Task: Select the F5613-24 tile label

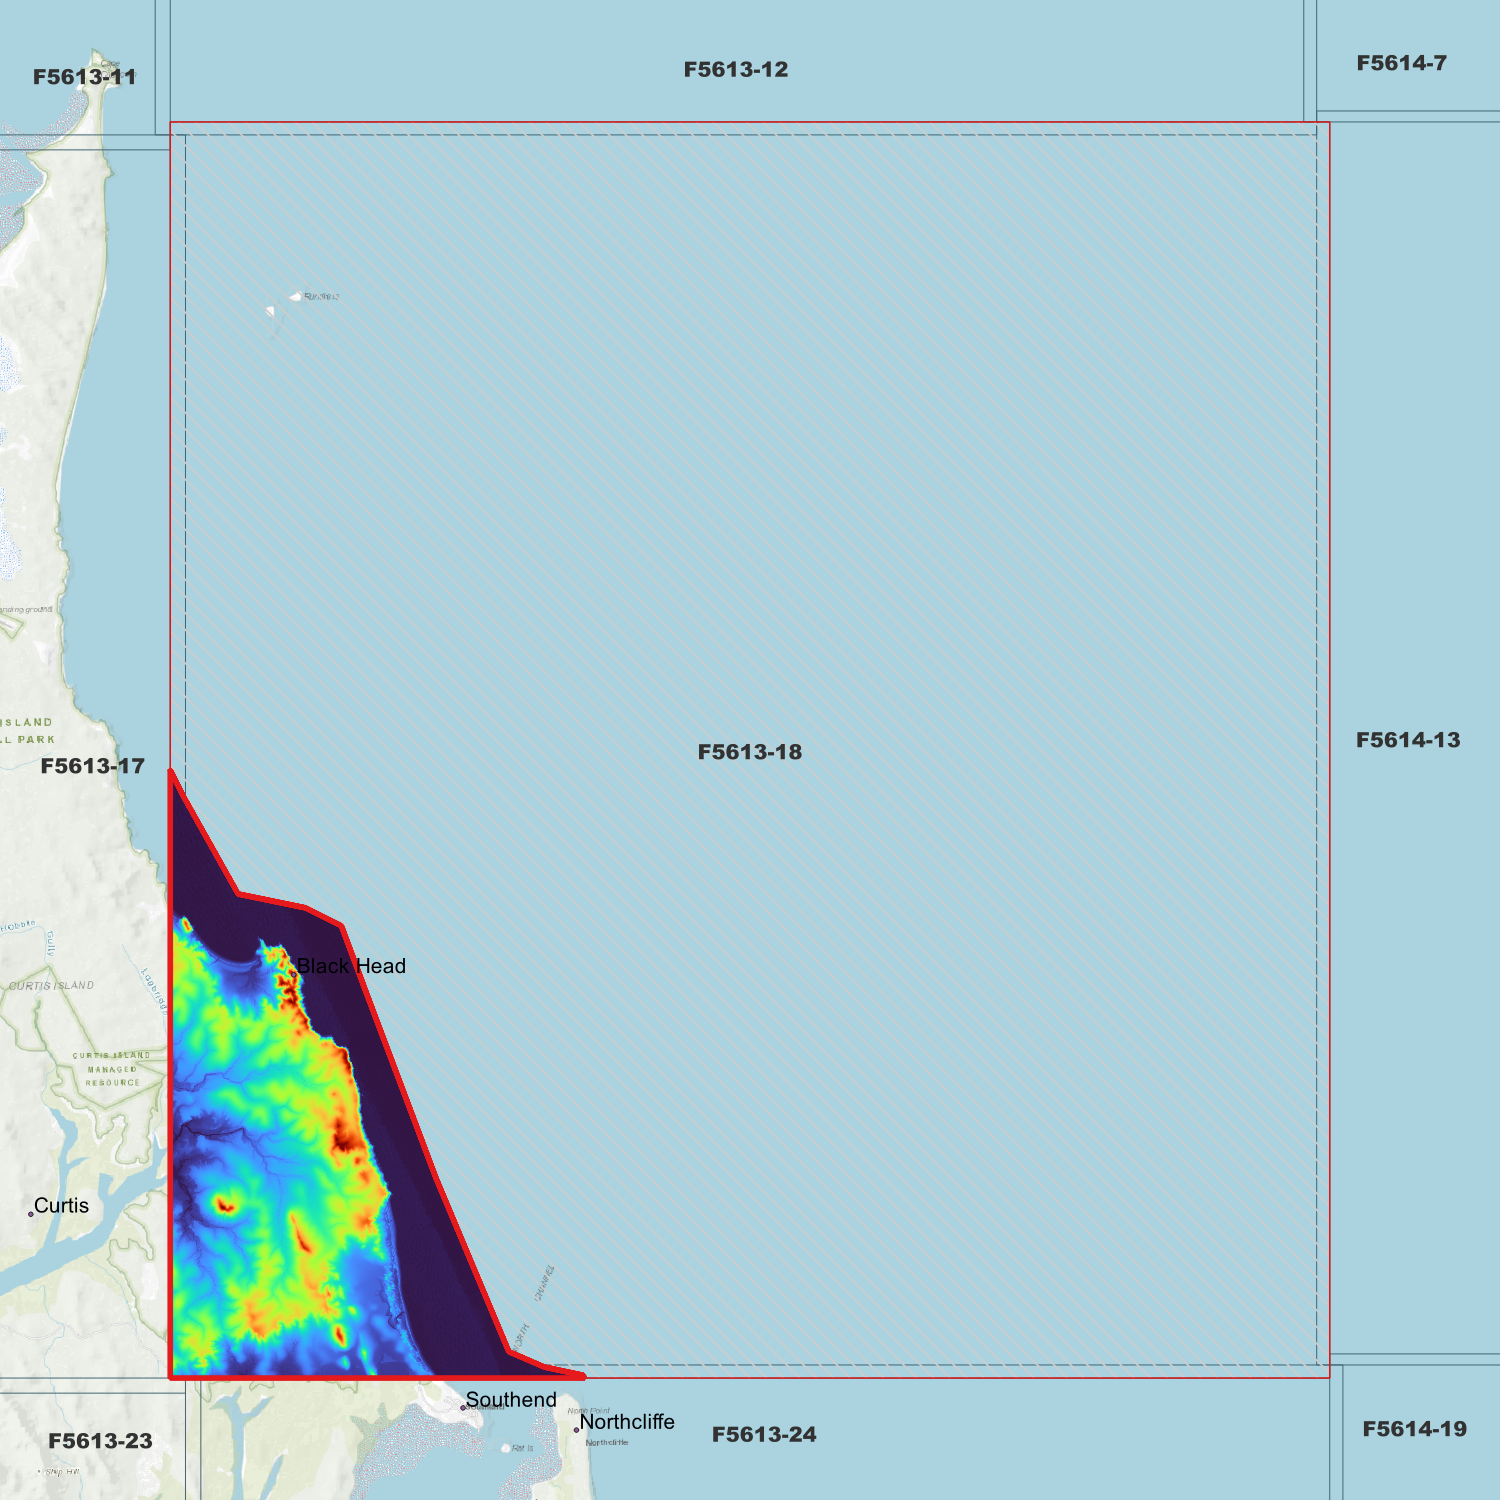Action: click(x=763, y=1435)
